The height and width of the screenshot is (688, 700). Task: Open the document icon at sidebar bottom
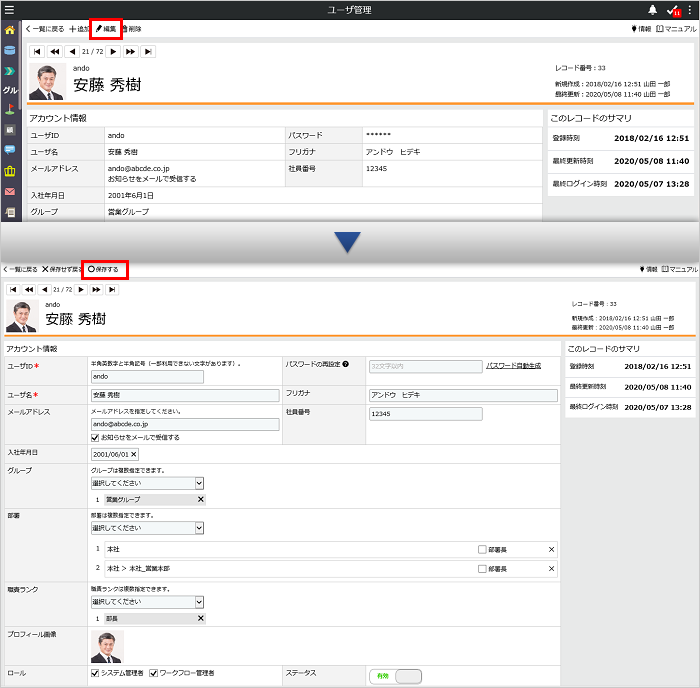point(10,212)
